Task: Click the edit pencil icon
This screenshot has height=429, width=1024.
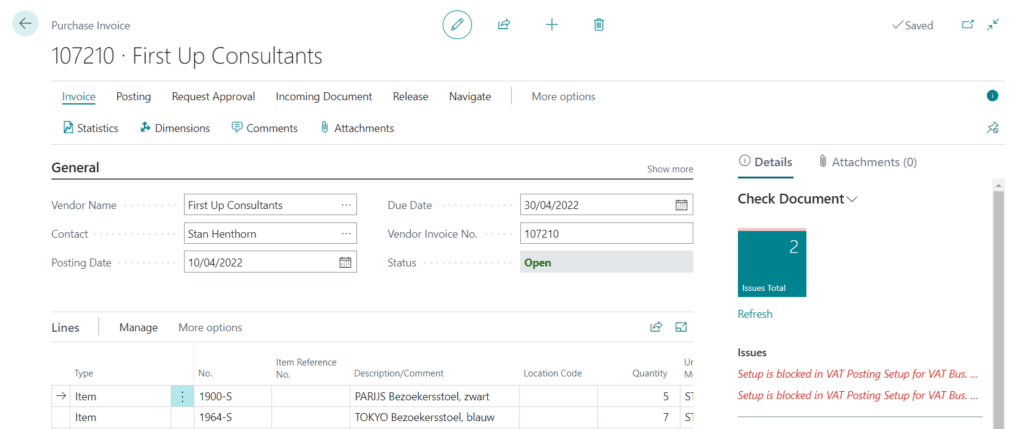Action: click(457, 25)
